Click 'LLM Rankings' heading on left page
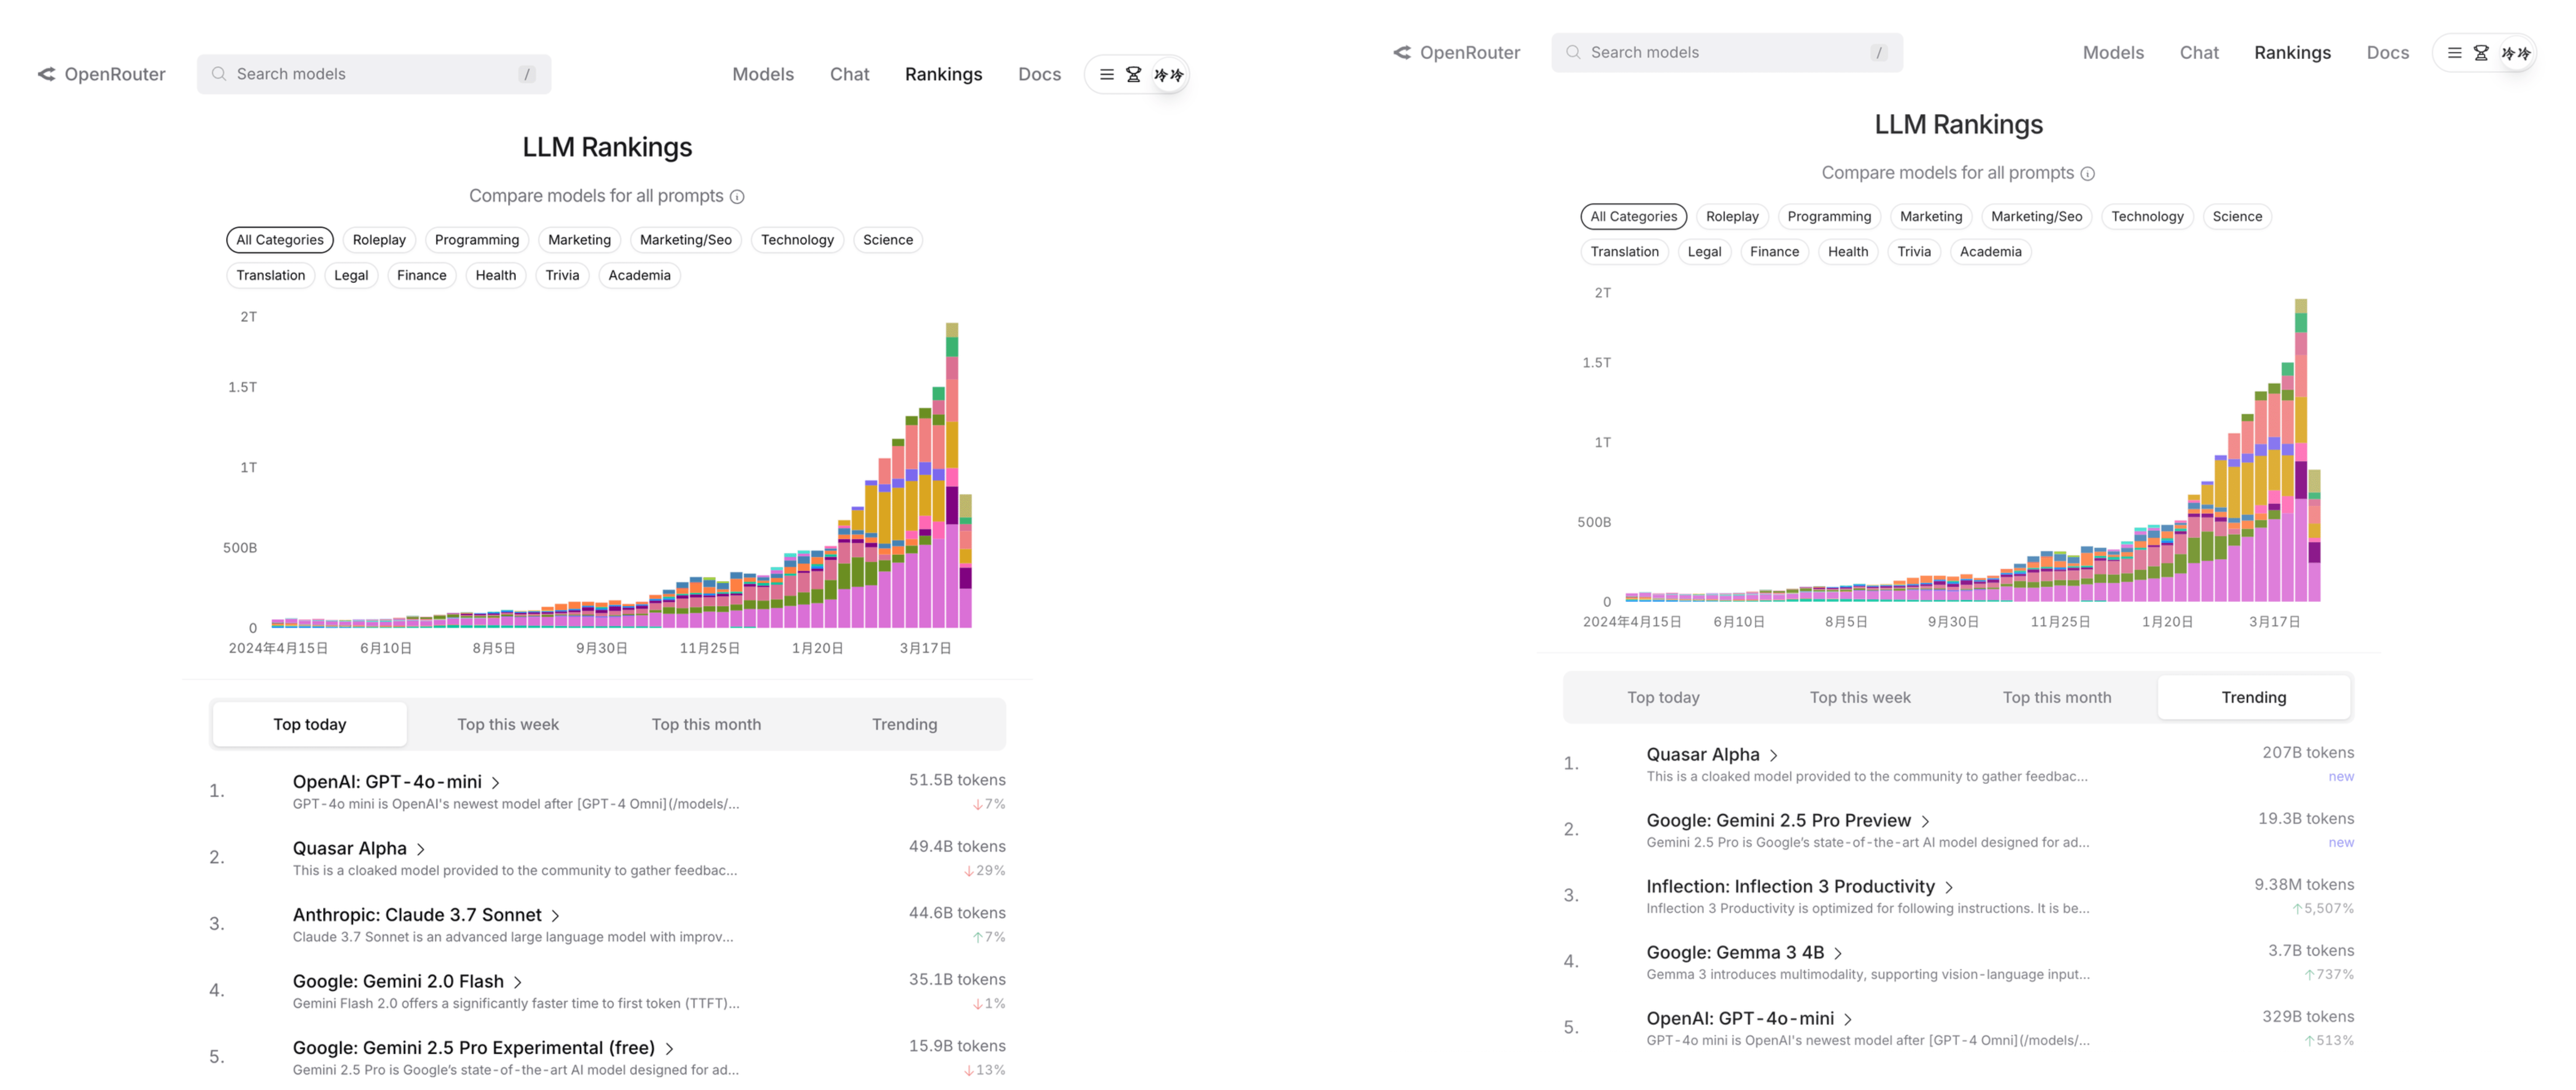The height and width of the screenshot is (1090, 2576). 607,147
